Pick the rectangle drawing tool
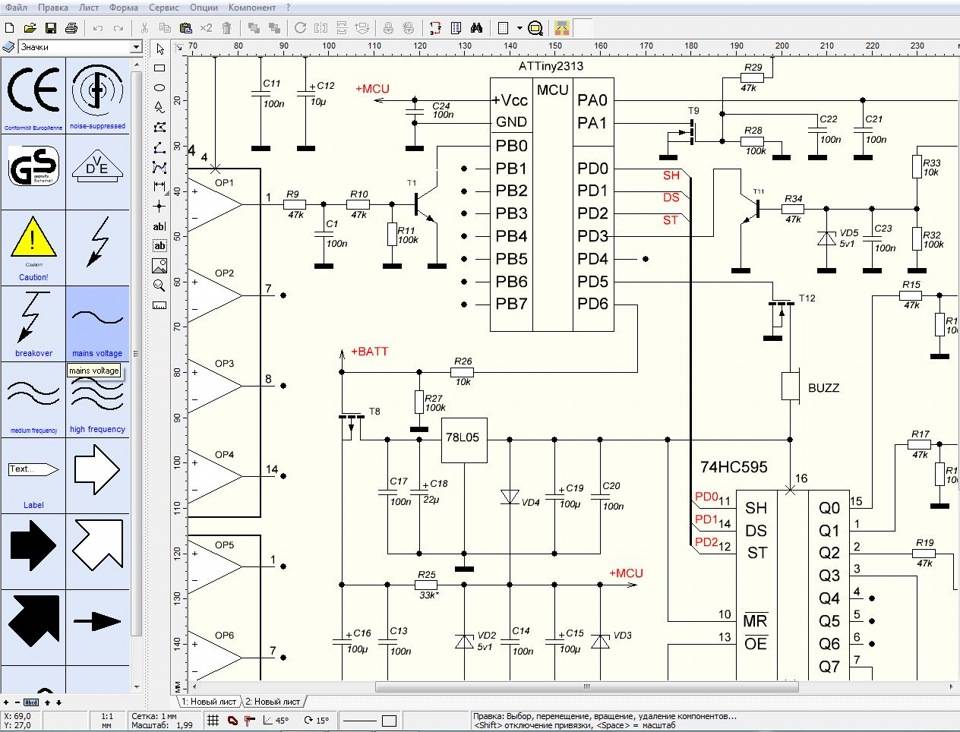The height and width of the screenshot is (732, 960). coord(160,68)
